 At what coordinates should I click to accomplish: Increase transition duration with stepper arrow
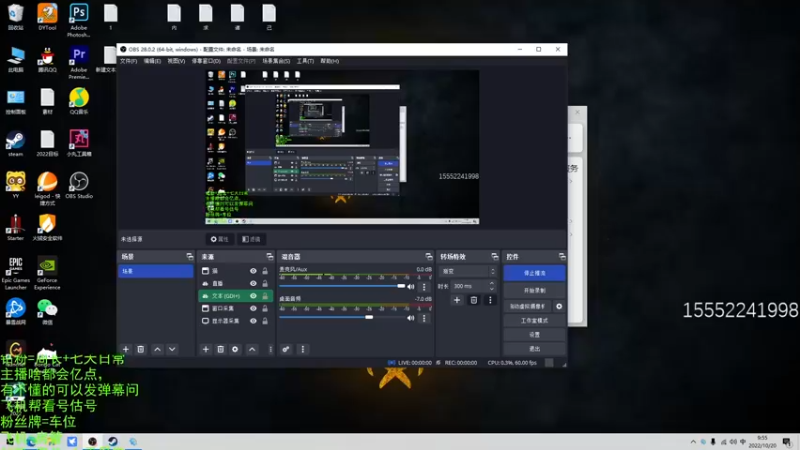pyautogui.click(x=492, y=284)
